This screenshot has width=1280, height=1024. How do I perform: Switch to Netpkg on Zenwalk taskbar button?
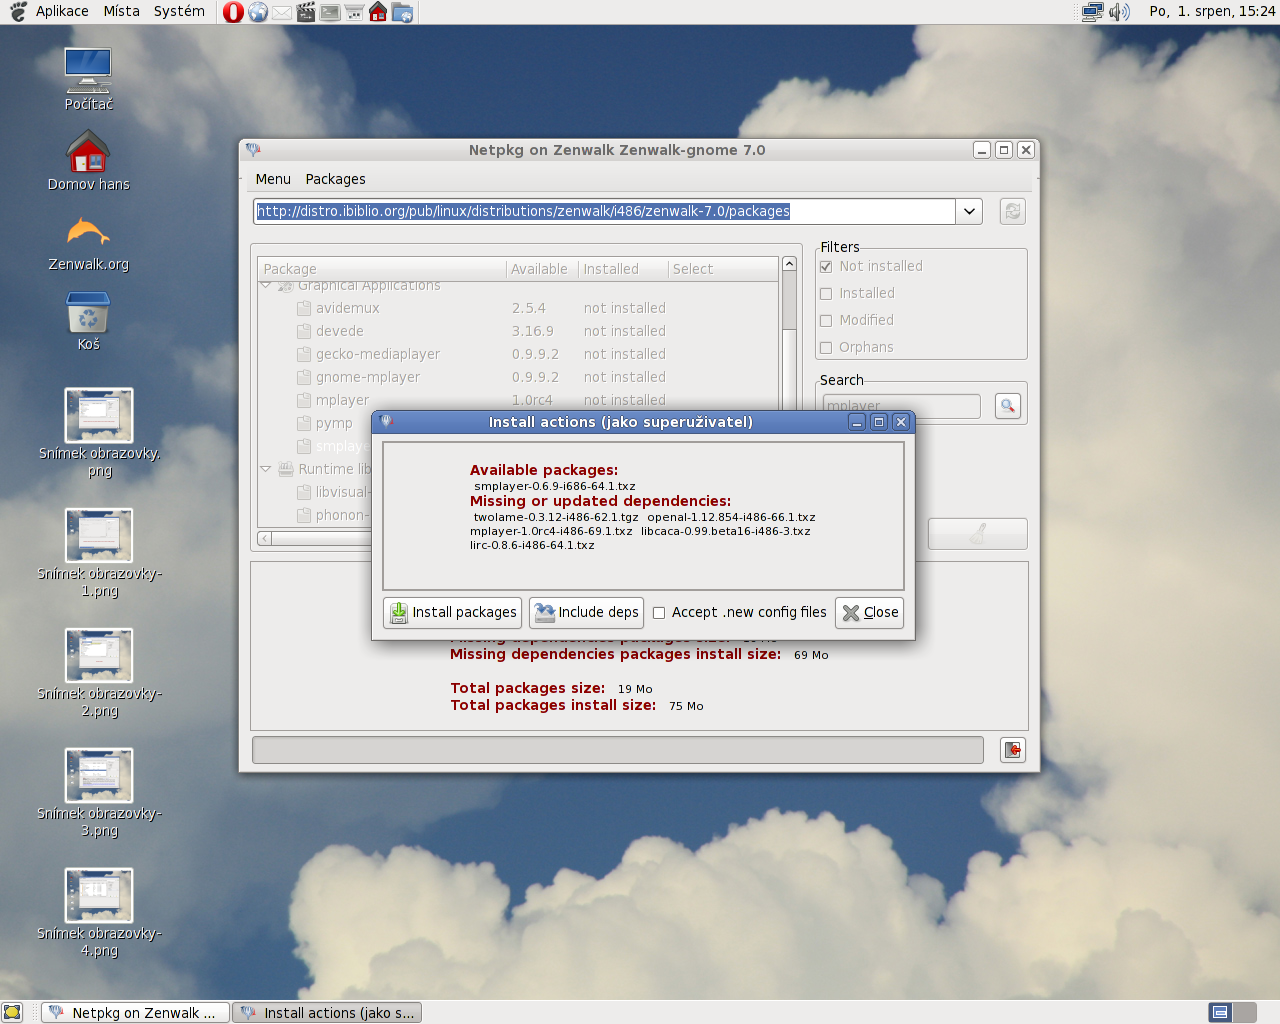click(x=136, y=1012)
